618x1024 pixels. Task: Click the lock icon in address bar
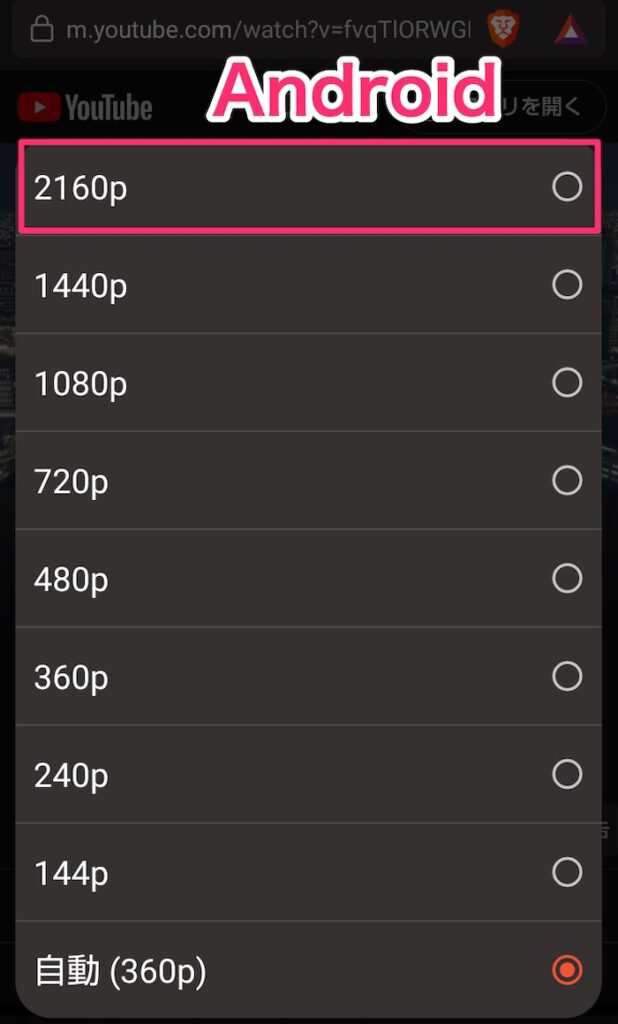coord(42,30)
